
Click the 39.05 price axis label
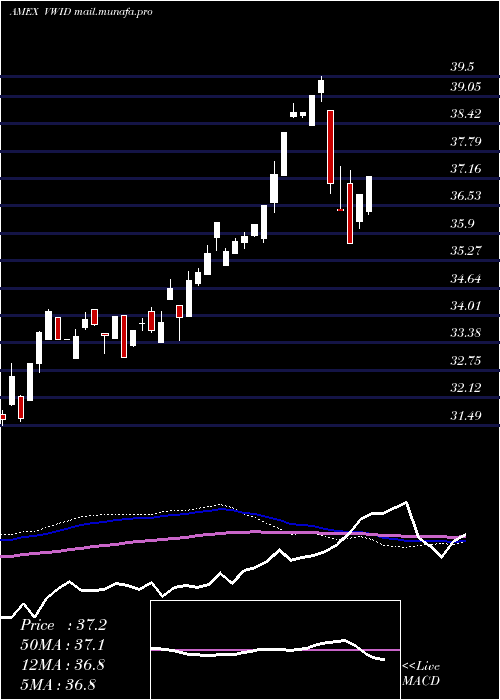(x=465, y=86)
